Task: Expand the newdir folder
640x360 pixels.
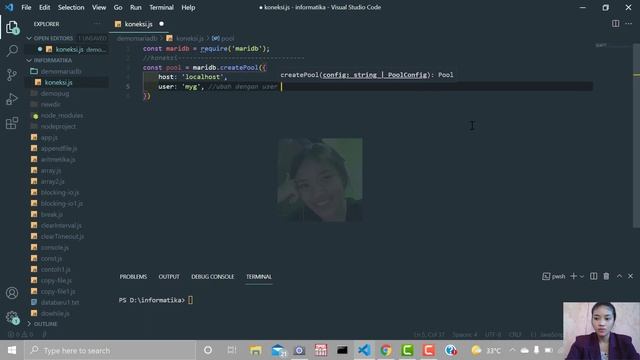Action: click(51, 104)
